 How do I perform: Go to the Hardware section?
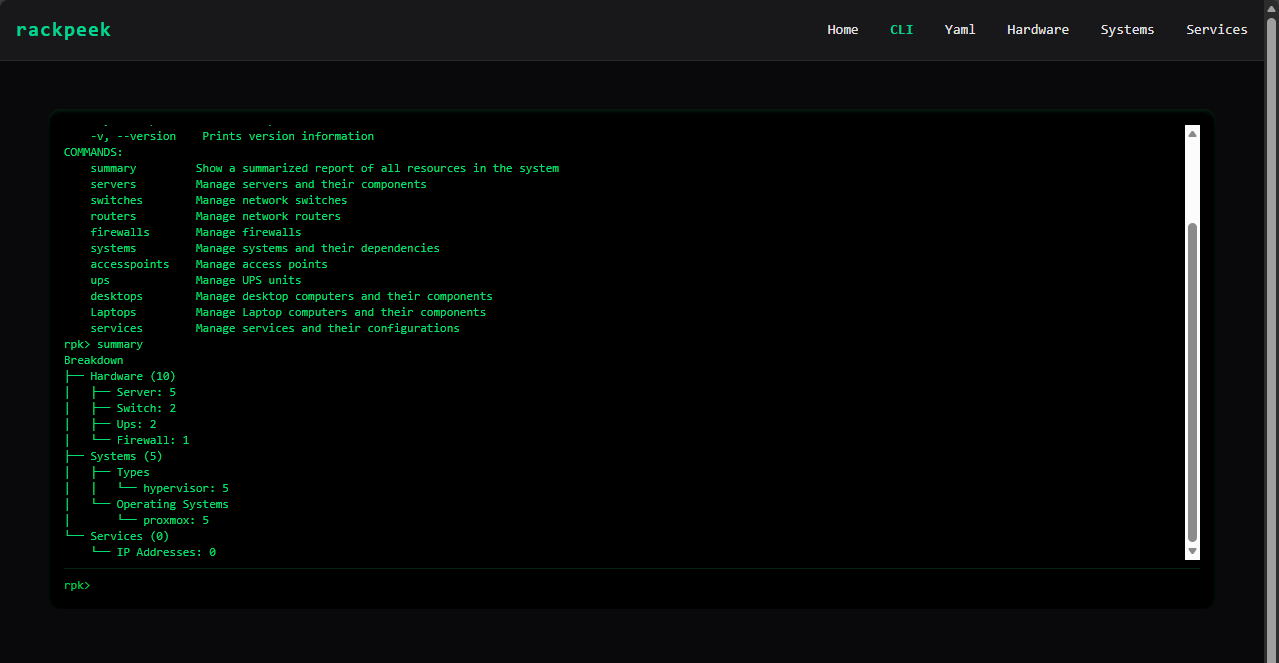pyautogui.click(x=1037, y=29)
